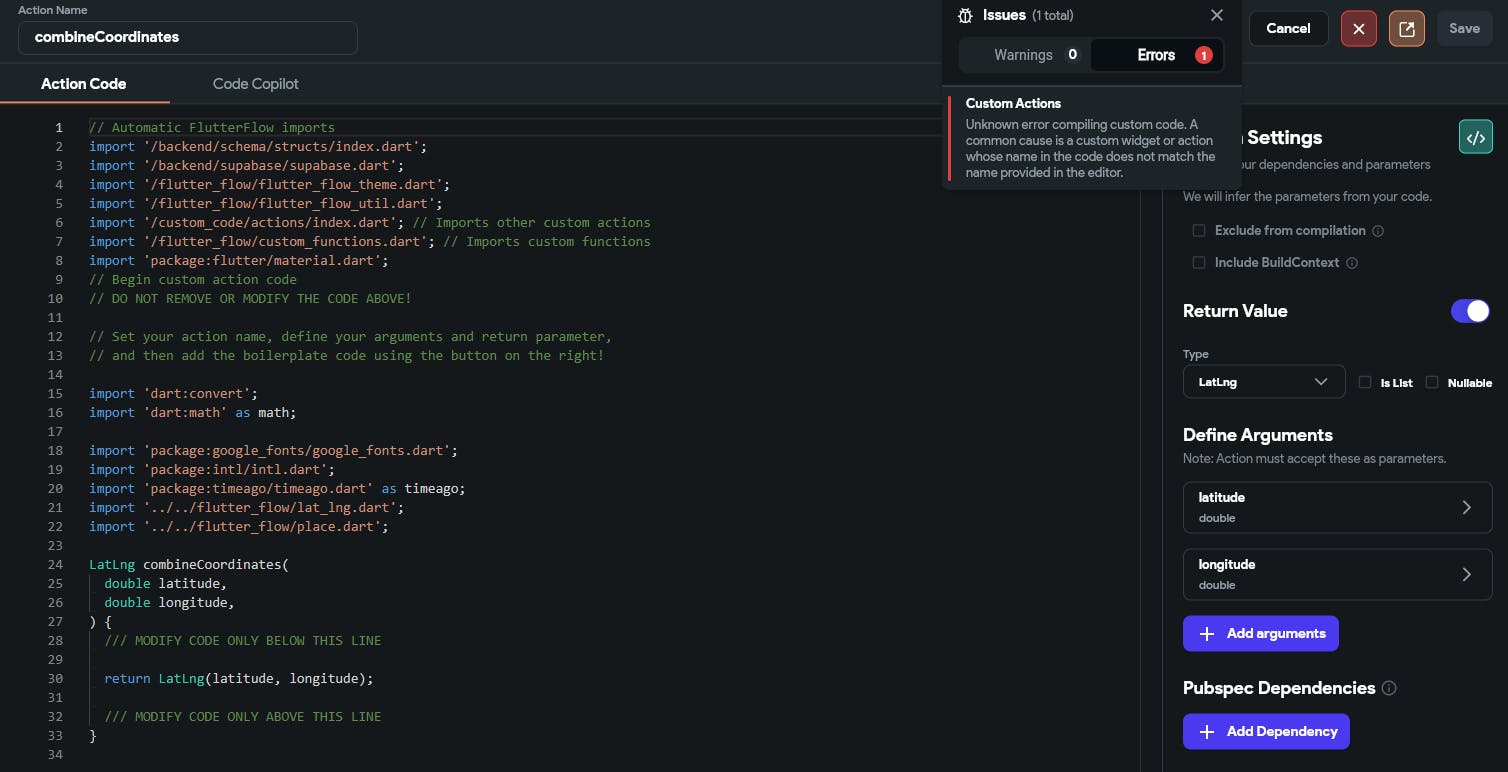
Task: Check the Include BuildContext option
Action: point(1198,263)
